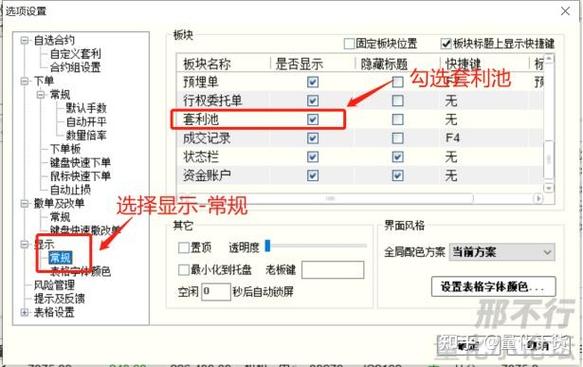Image resolution: width=583 pixels, height=367 pixels.
Task: Click the 空闲 seconds input field
Action: (216, 292)
